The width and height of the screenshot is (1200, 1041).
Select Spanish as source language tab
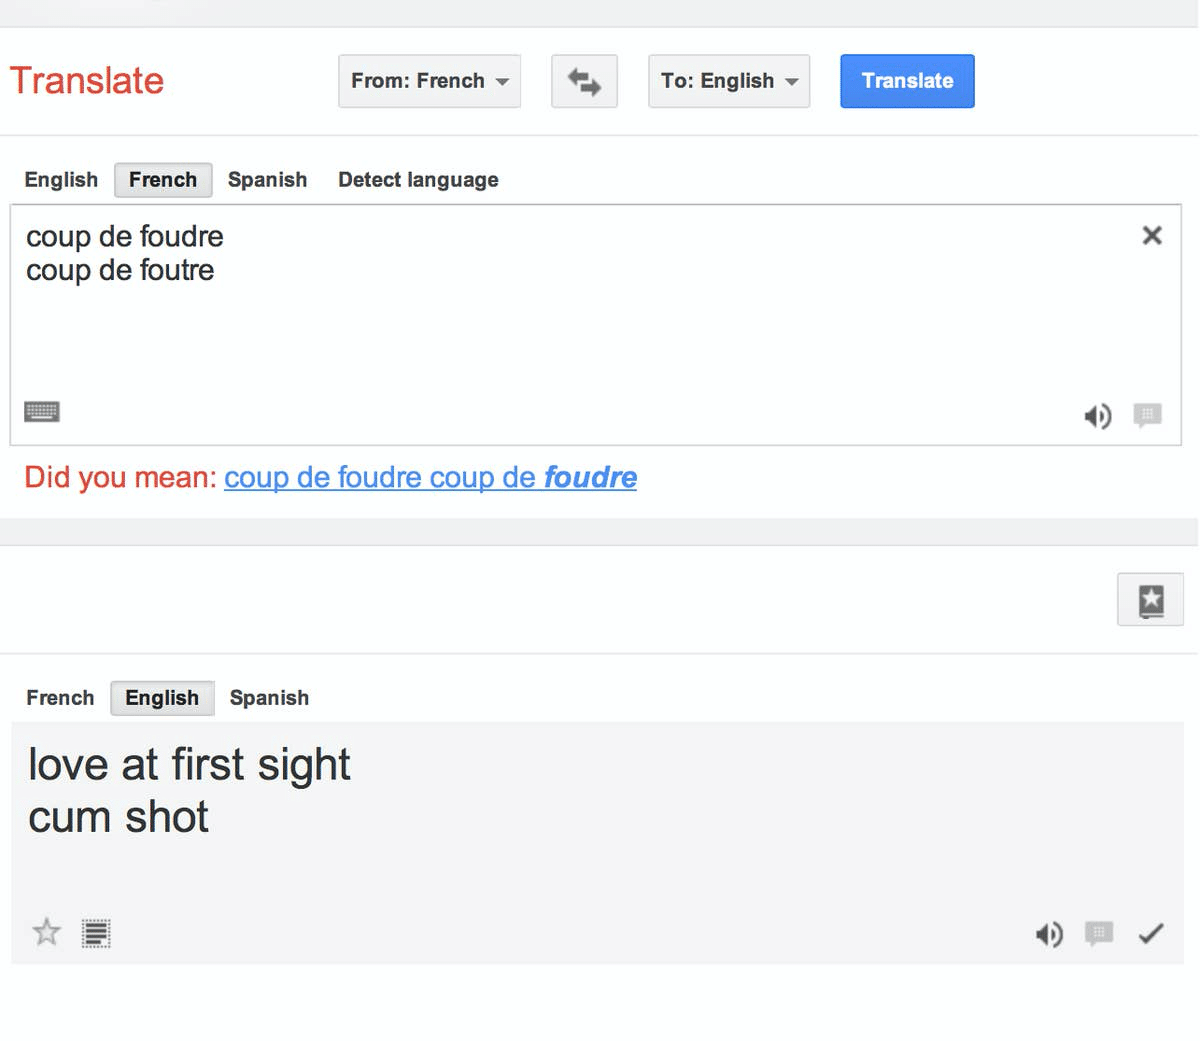tap(267, 180)
